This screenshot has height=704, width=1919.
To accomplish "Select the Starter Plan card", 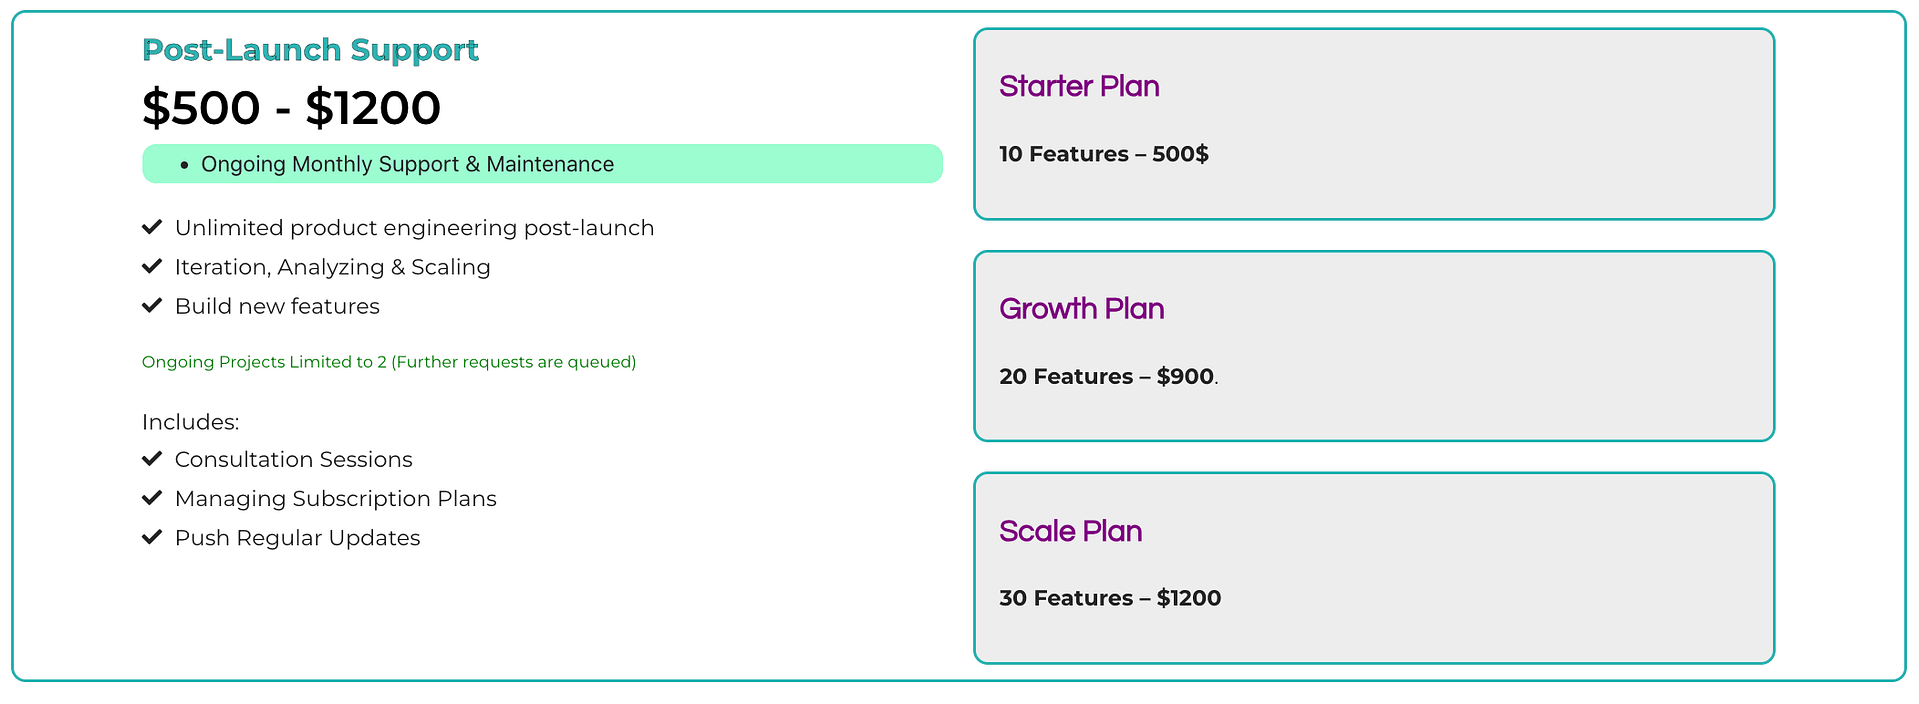I will click(1373, 124).
